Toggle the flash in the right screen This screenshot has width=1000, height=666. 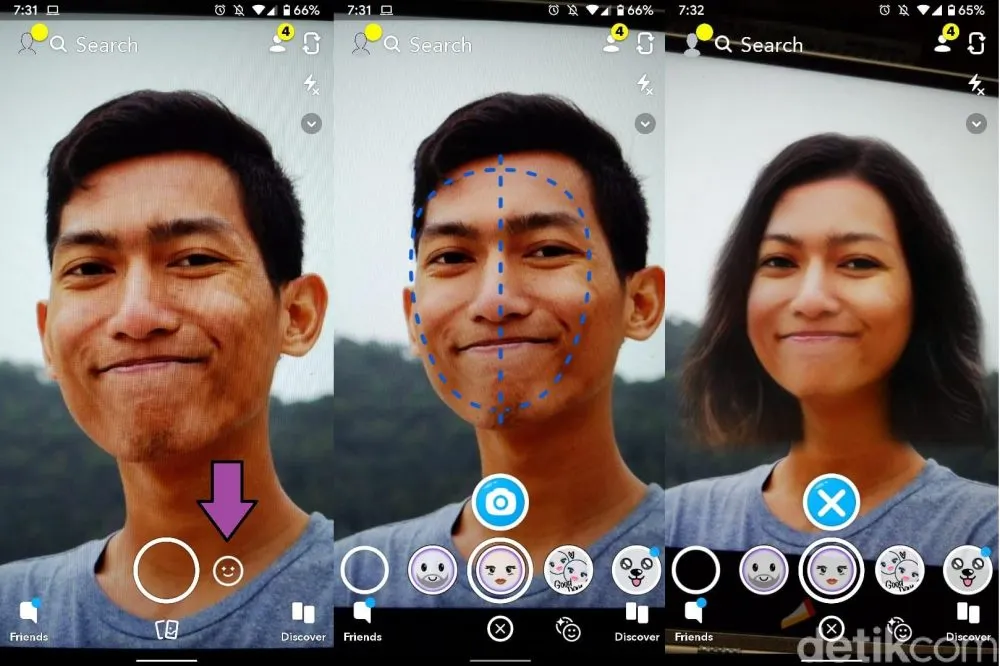click(977, 85)
